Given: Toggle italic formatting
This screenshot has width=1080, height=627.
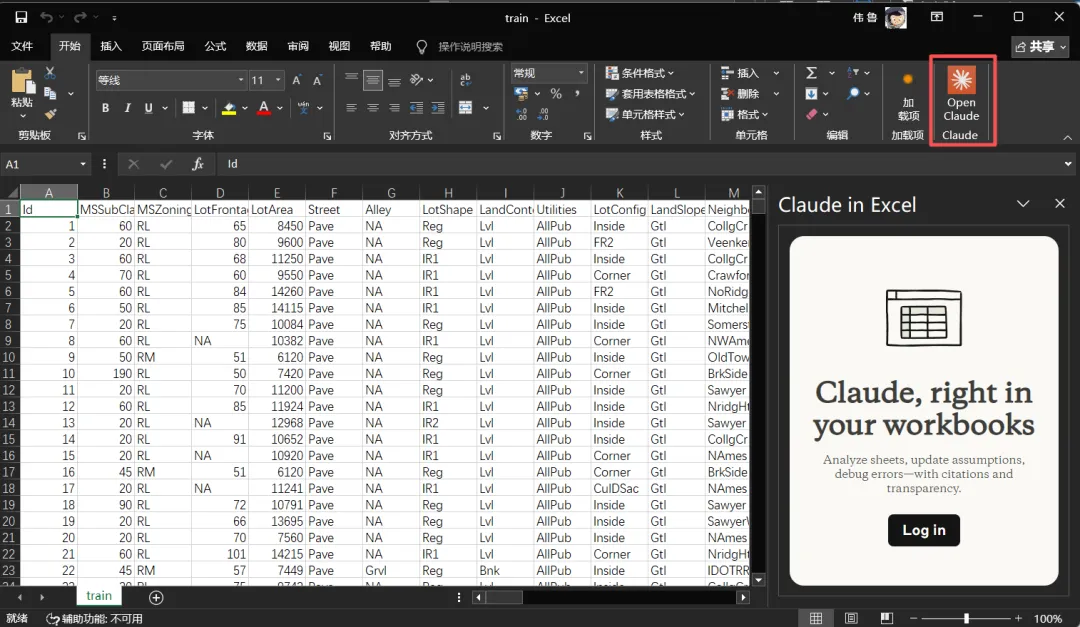Looking at the screenshot, I should pos(127,108).
